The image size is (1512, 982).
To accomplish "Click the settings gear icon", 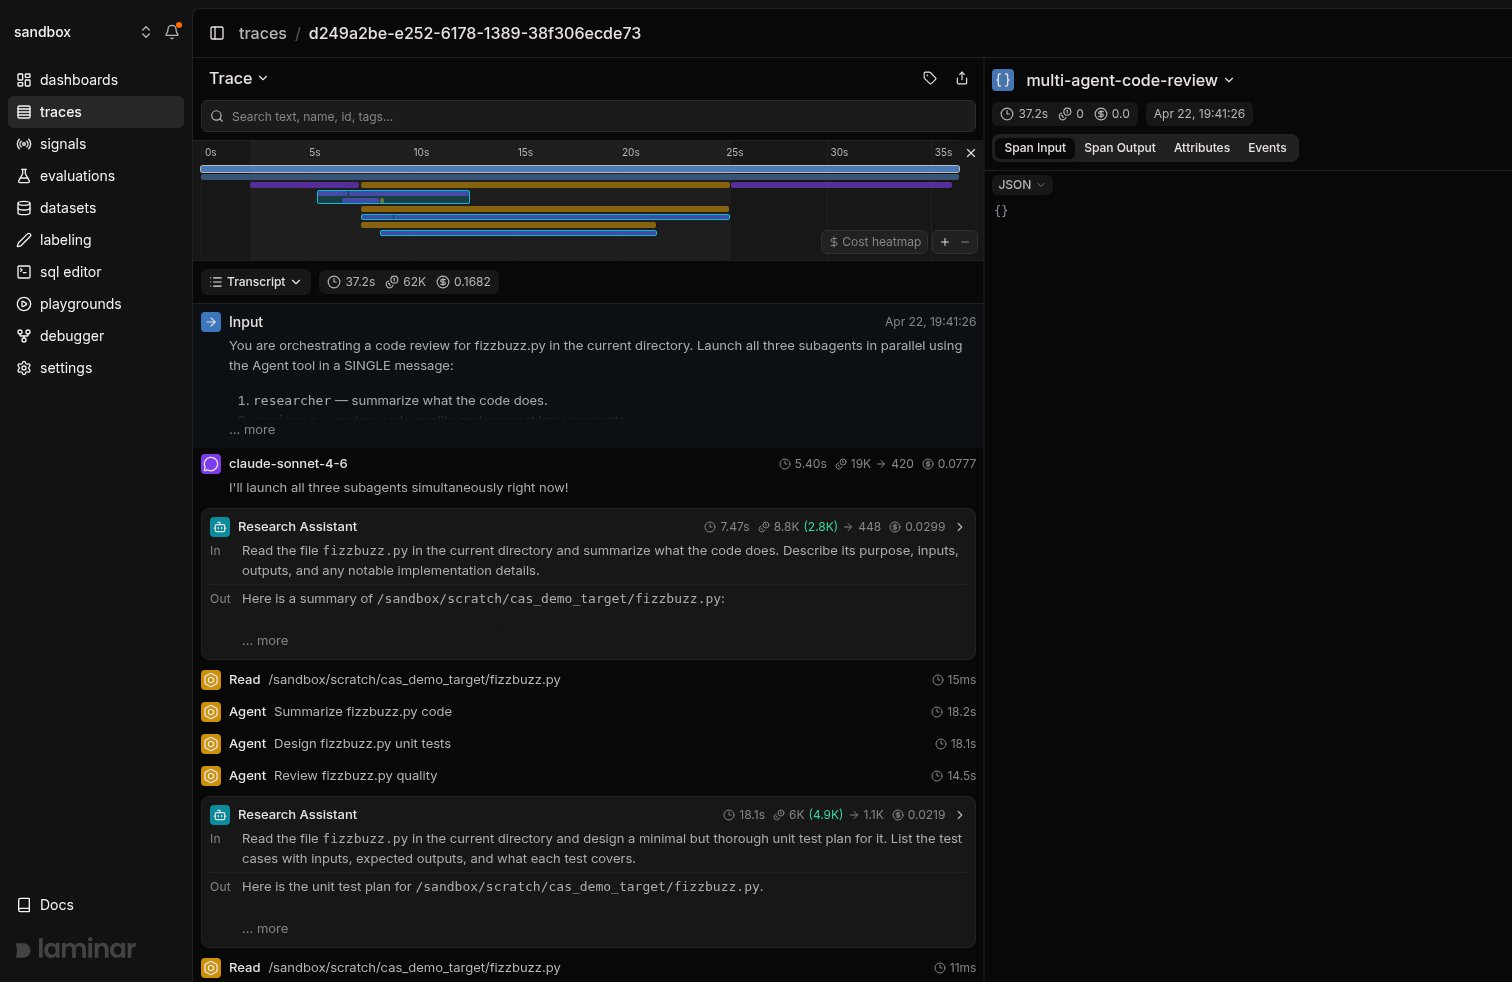I will coord(24,368).
